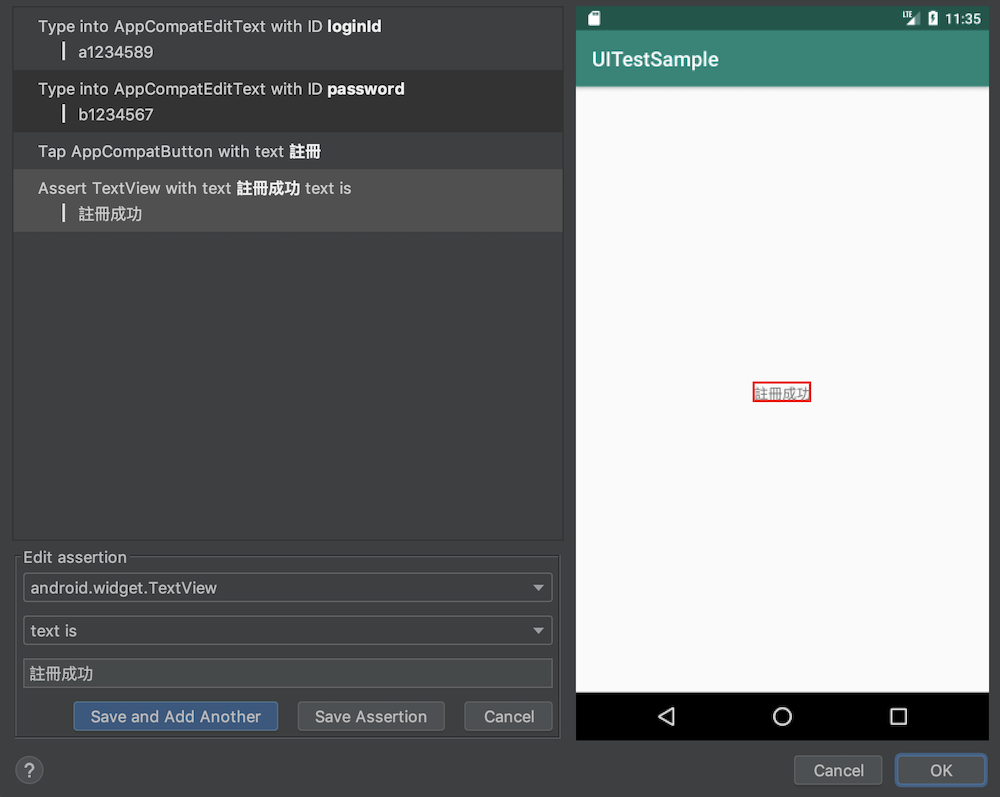Screen dimensions: 1000x797
Task: Click the help question mark icon
Action: point(29,770)
